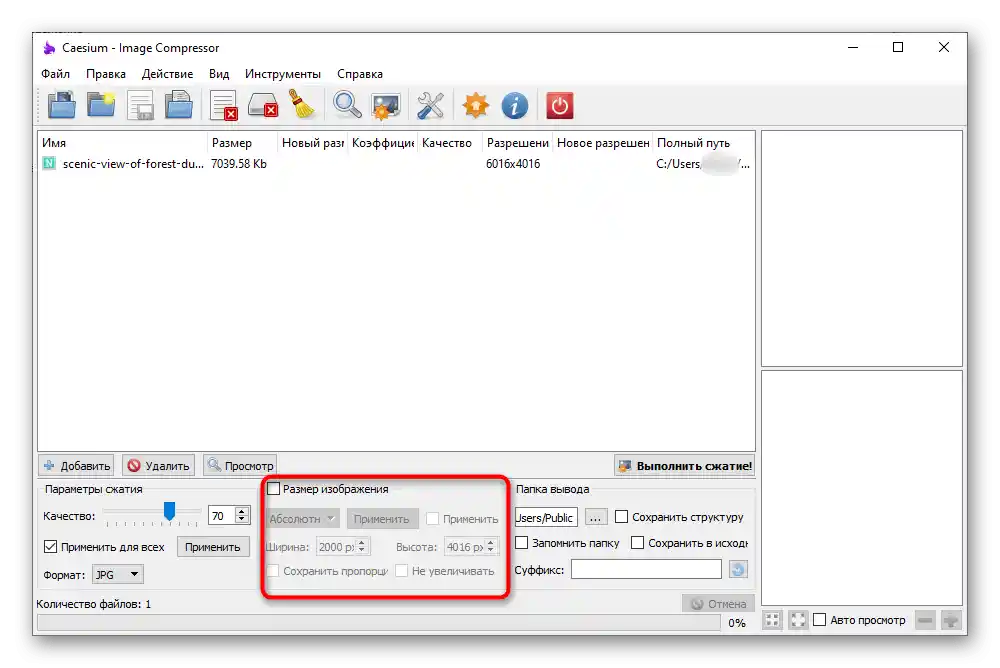Click the Суффикс text field
The width and height of the screenshot is (1000, 668).
[x=646, y=569]
